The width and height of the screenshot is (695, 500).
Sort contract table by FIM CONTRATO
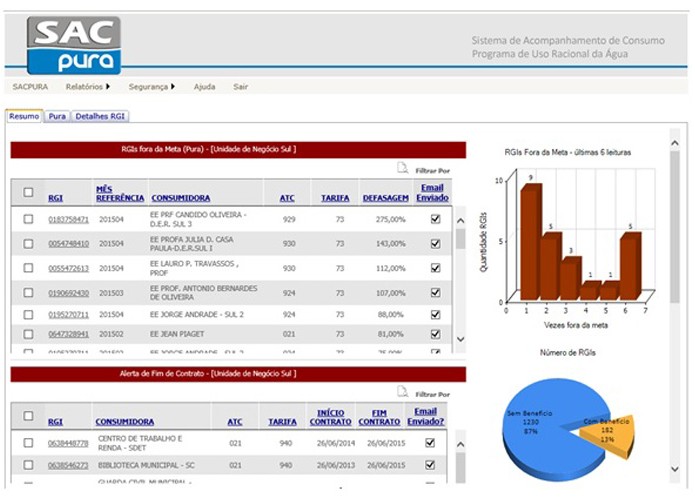[x=379, y=417]
